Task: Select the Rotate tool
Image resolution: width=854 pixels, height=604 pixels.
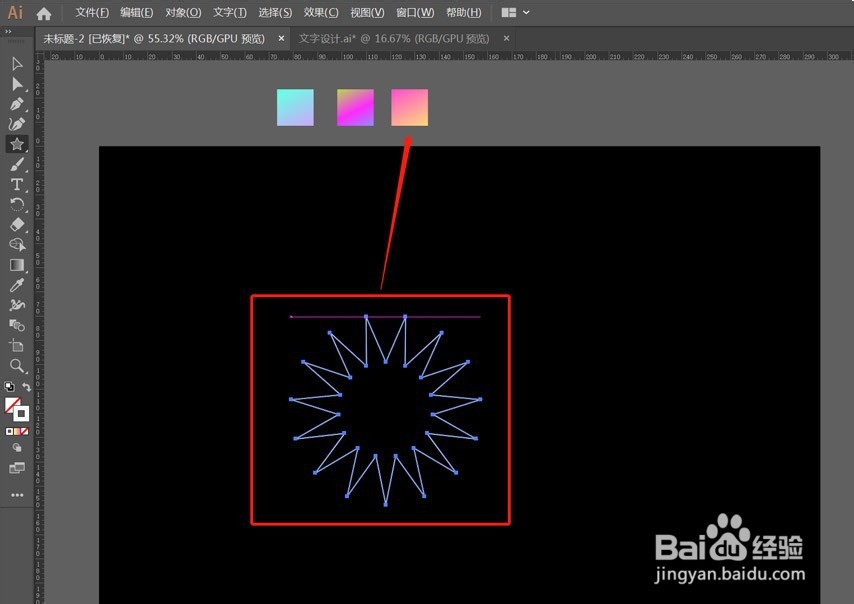Action: [x=17, y=205]
